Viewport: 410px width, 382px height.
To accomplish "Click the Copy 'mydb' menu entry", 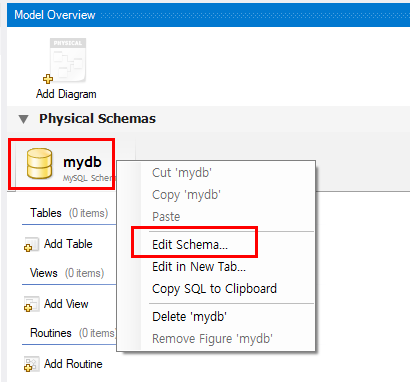I will coord(186,195).
